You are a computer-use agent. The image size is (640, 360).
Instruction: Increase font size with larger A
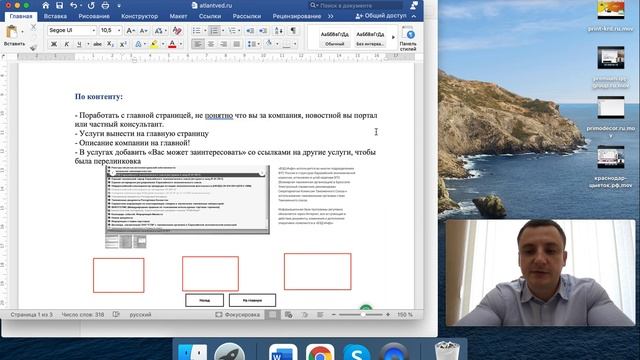(130, 31)
